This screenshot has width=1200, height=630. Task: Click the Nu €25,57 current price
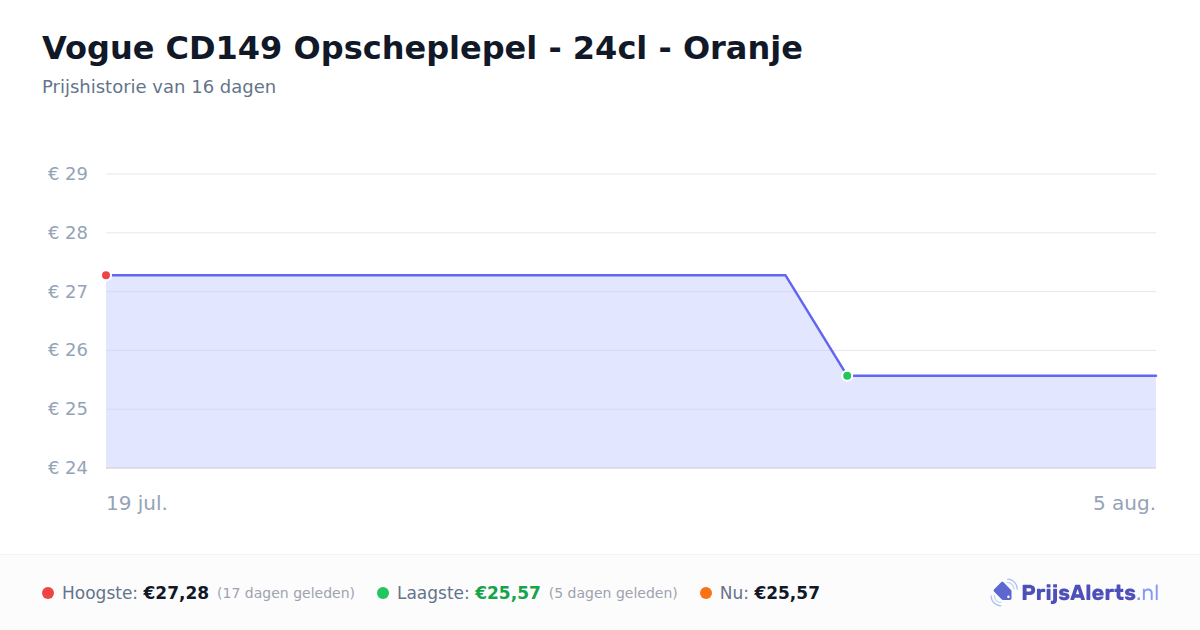[787, 593]
